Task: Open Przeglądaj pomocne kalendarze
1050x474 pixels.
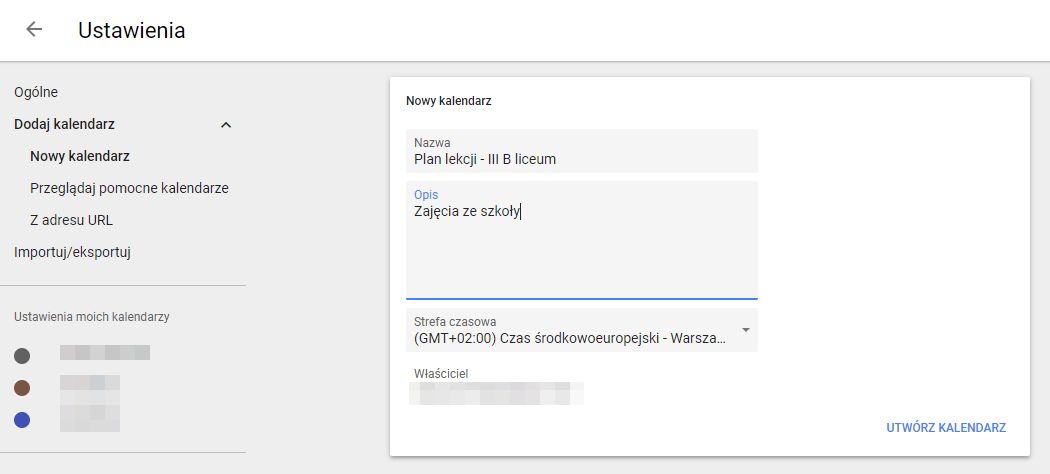Action: [129, 189]
